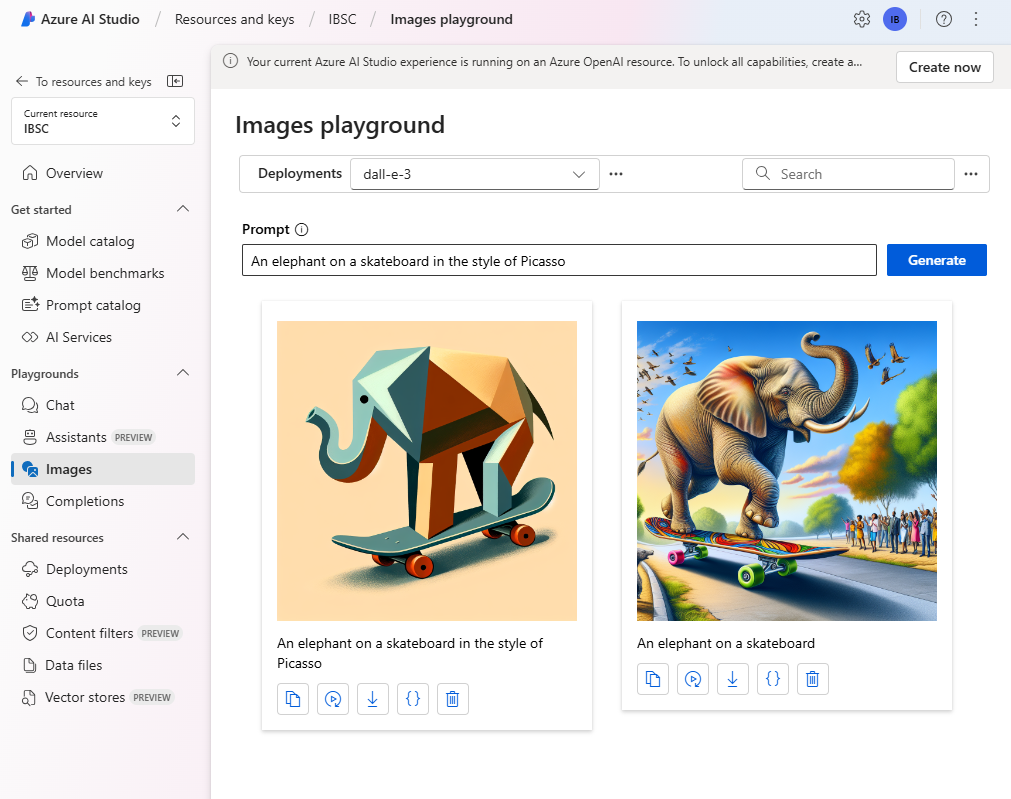Click the Create now button
The image size is (1011, 799).
[945, 67]
